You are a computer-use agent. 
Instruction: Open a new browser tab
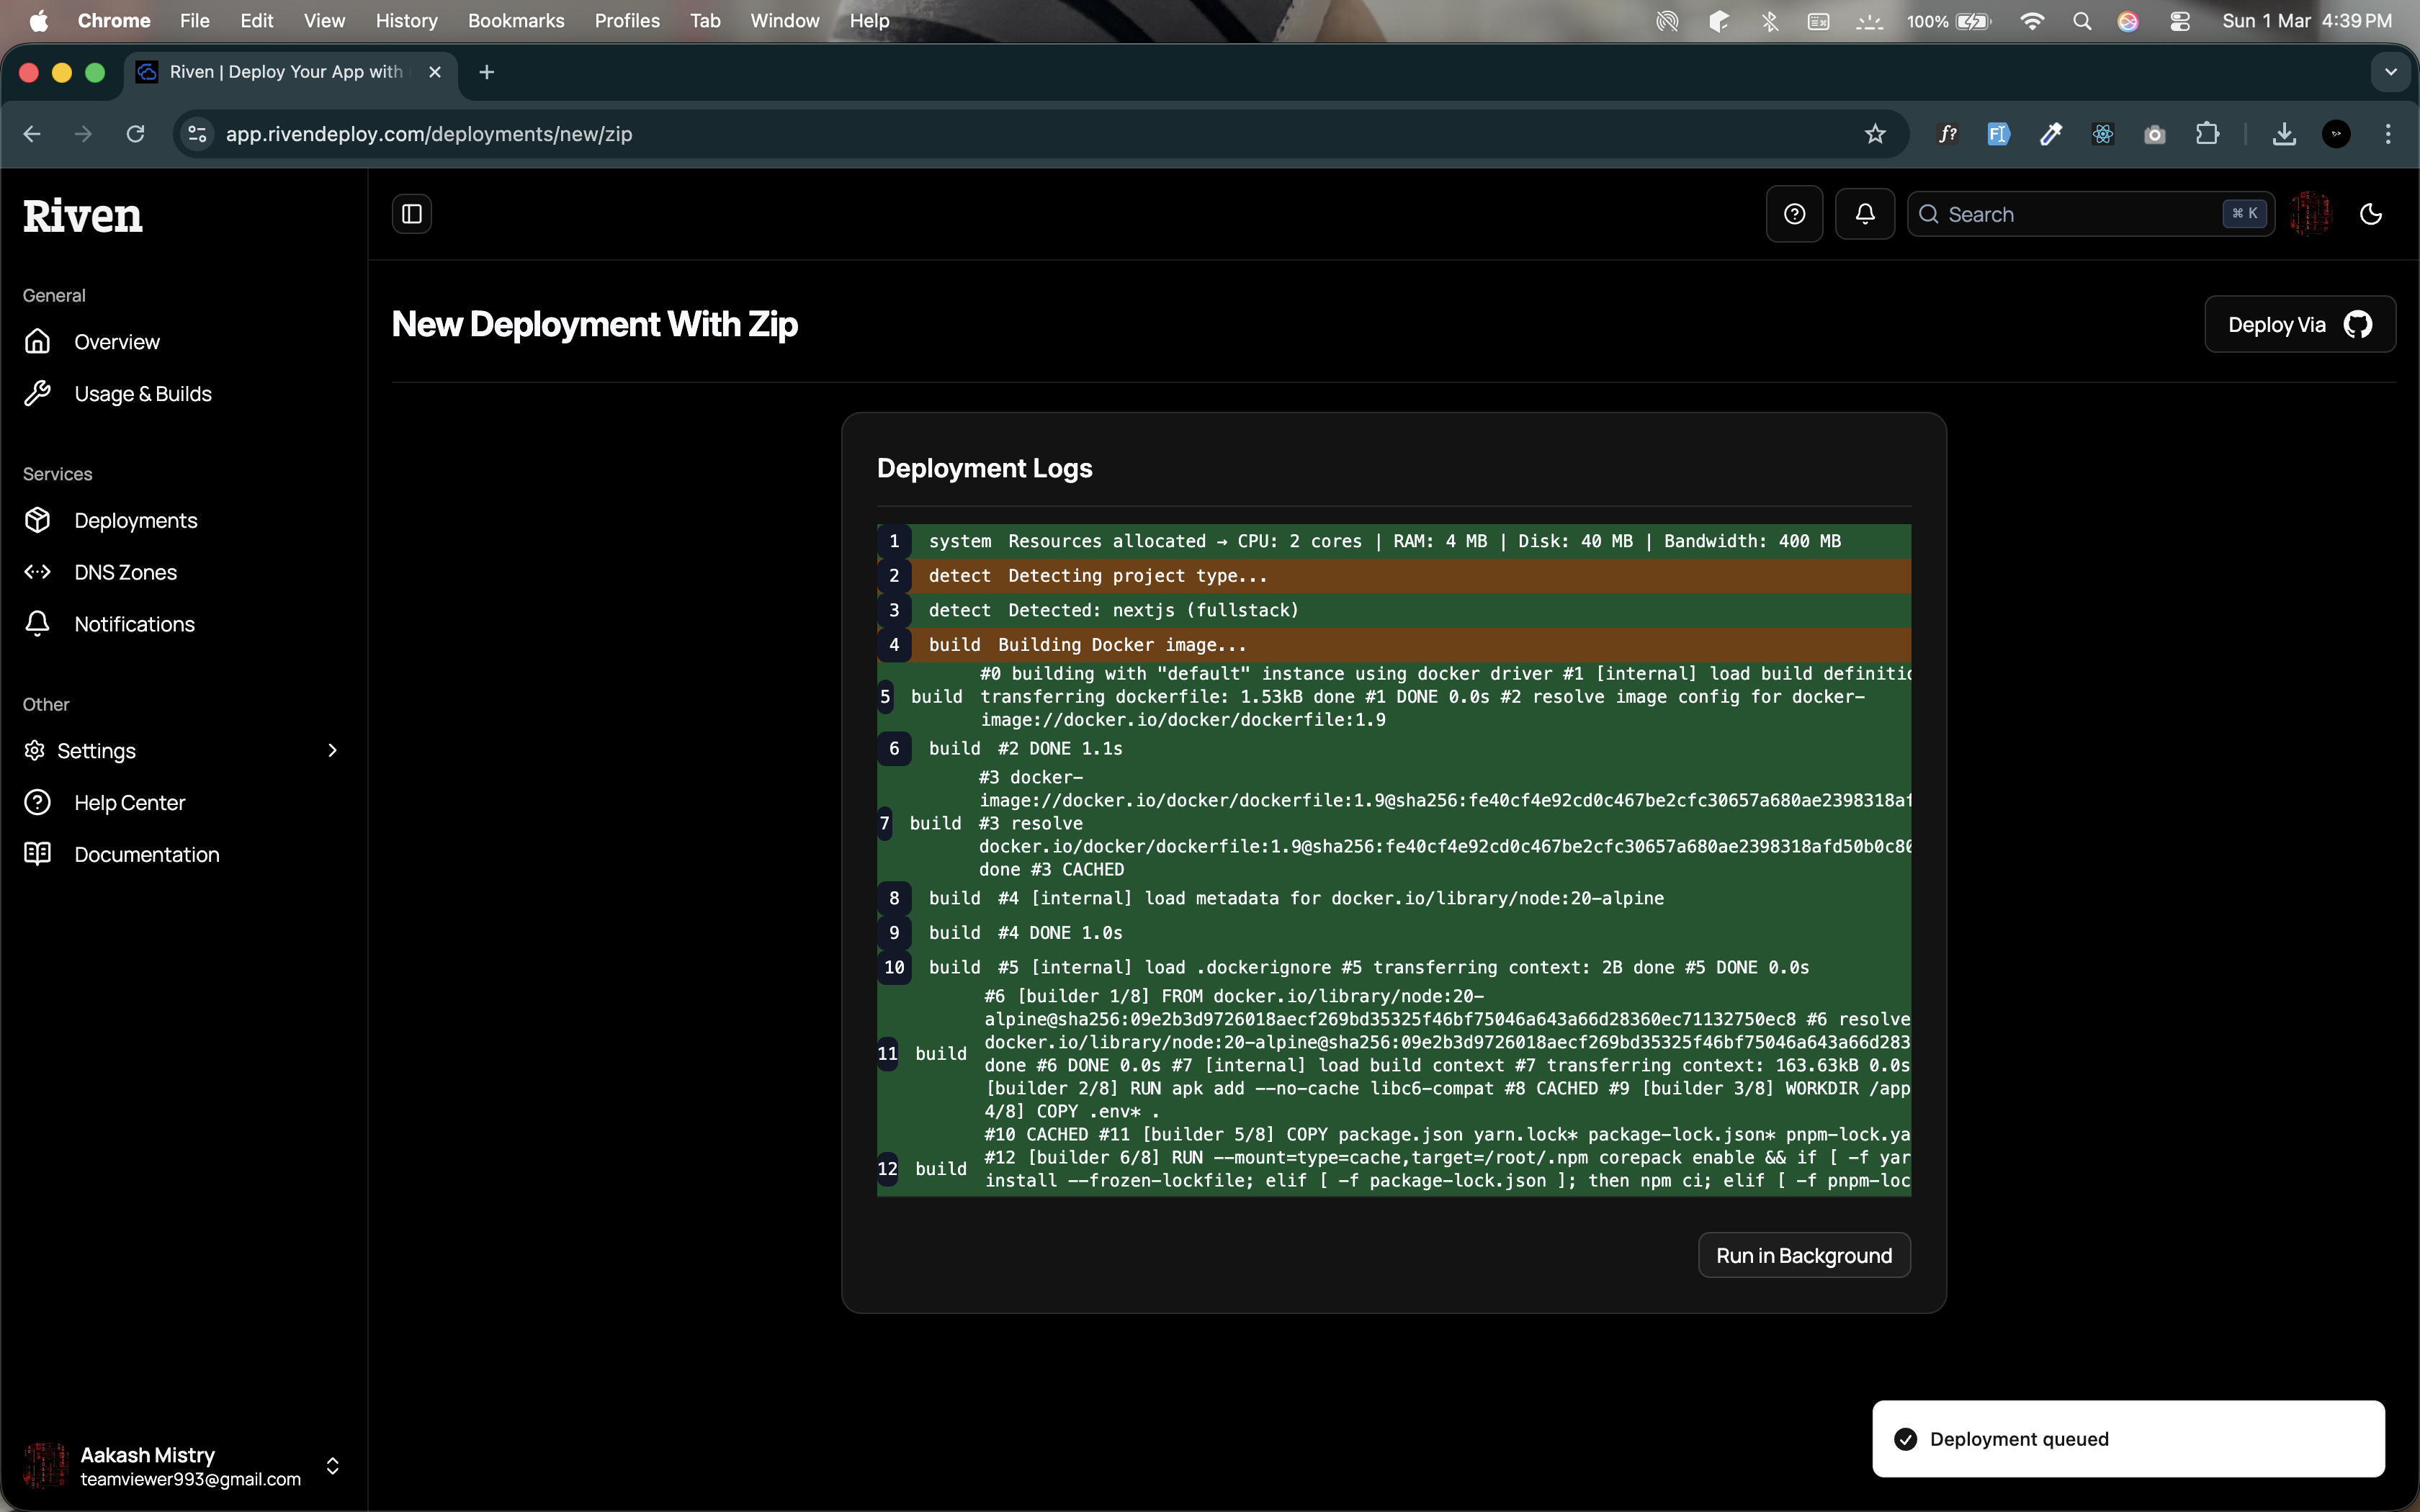coord(487,72)
